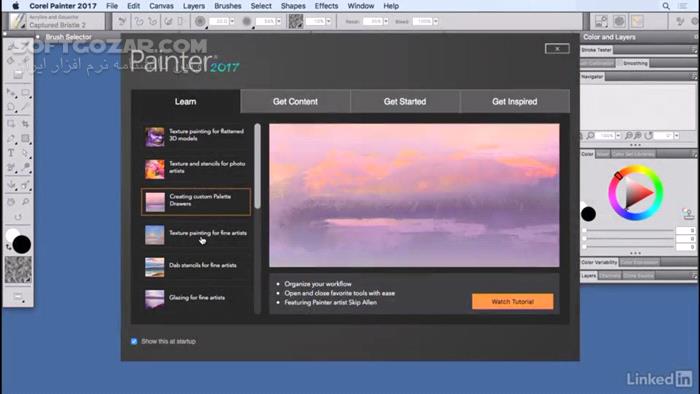Reset rotation in the Navigator panel

[649, 135]
